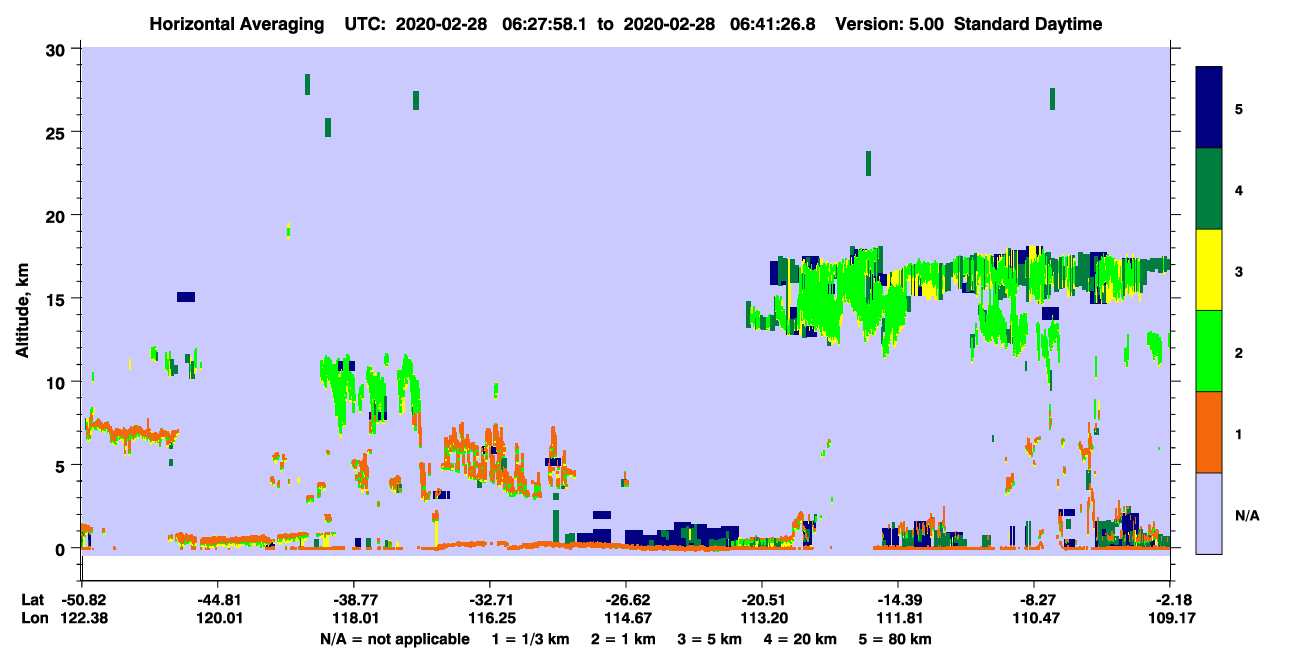
Task: Click the colorbar label '1'
Action: point(1239,433)
